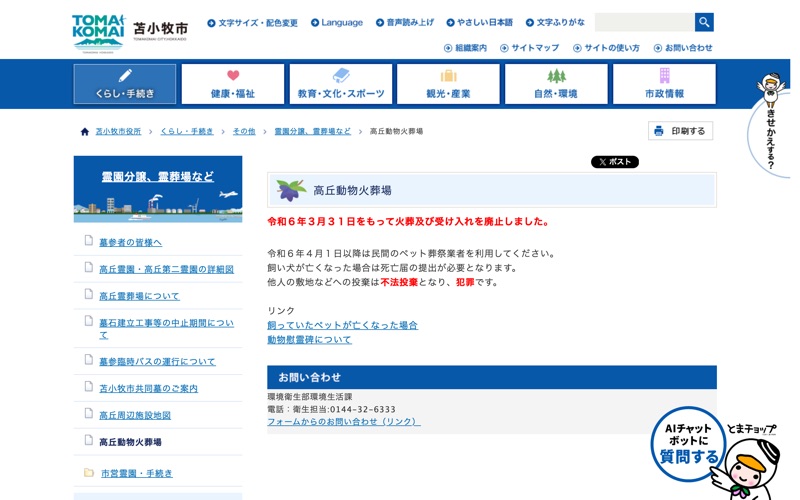Open 墓参者の皆様へ sidebar link
The height and width of the screenshot is (500, 800).
tap(131, 242)
